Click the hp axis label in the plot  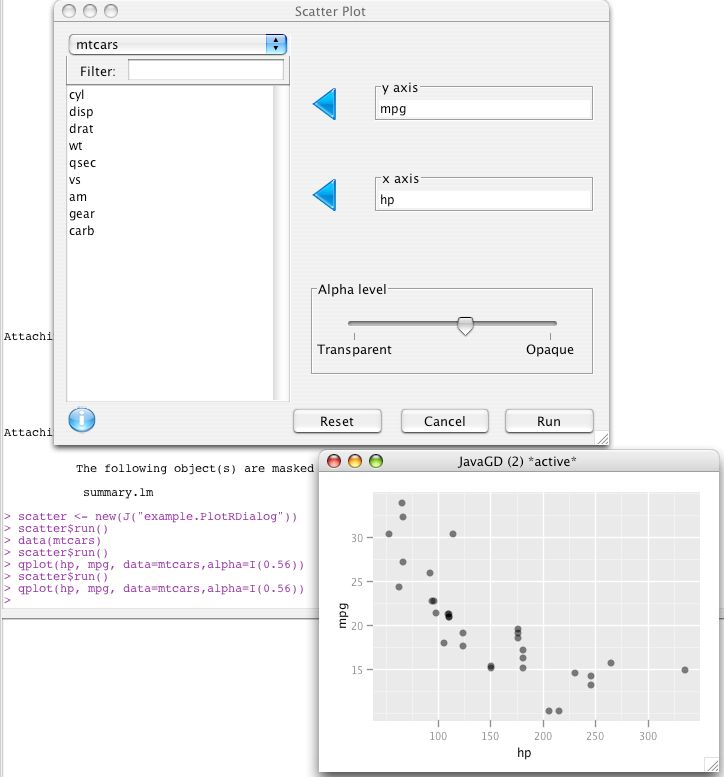tap(524, 753)
